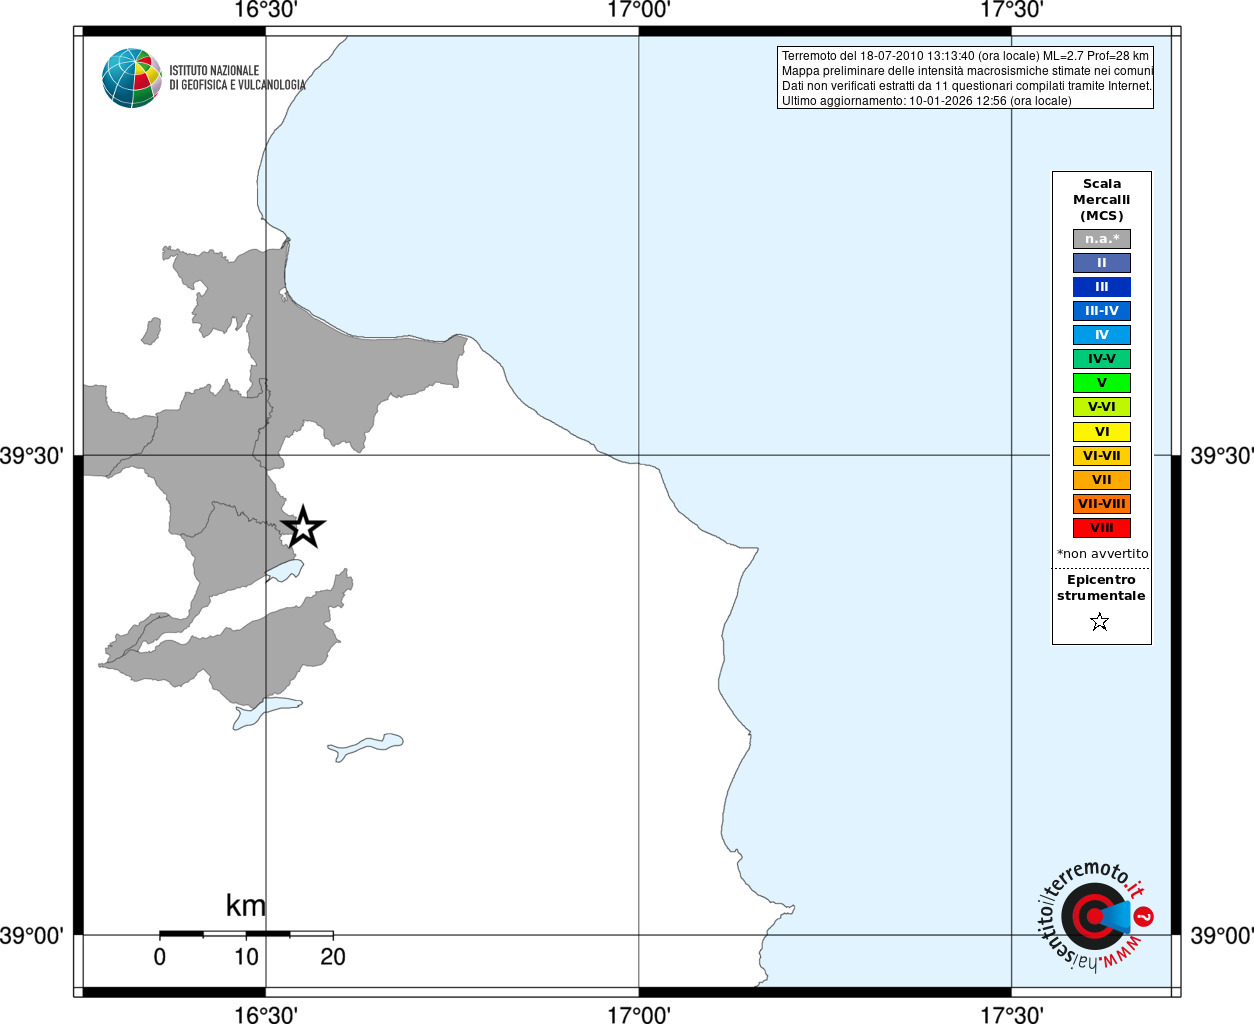The image size is (1254, 1024).
Task: Click the Epicentro strumentale label
Action: 1101,588
